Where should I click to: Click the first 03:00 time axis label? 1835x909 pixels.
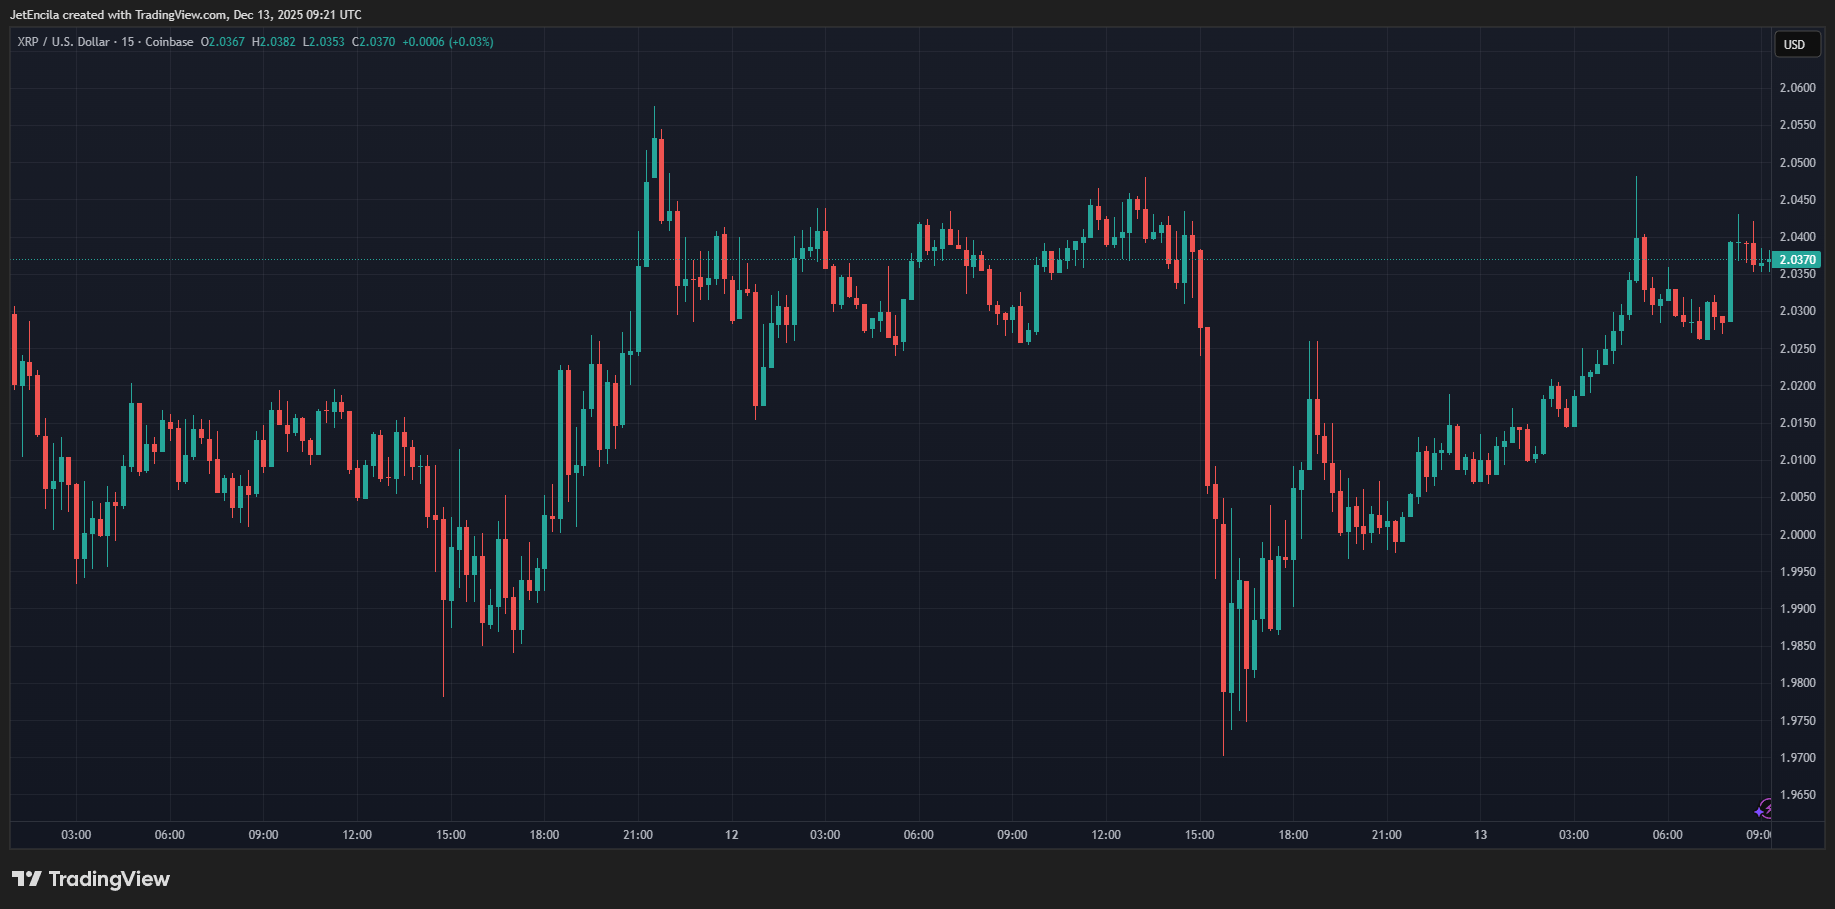76,835
